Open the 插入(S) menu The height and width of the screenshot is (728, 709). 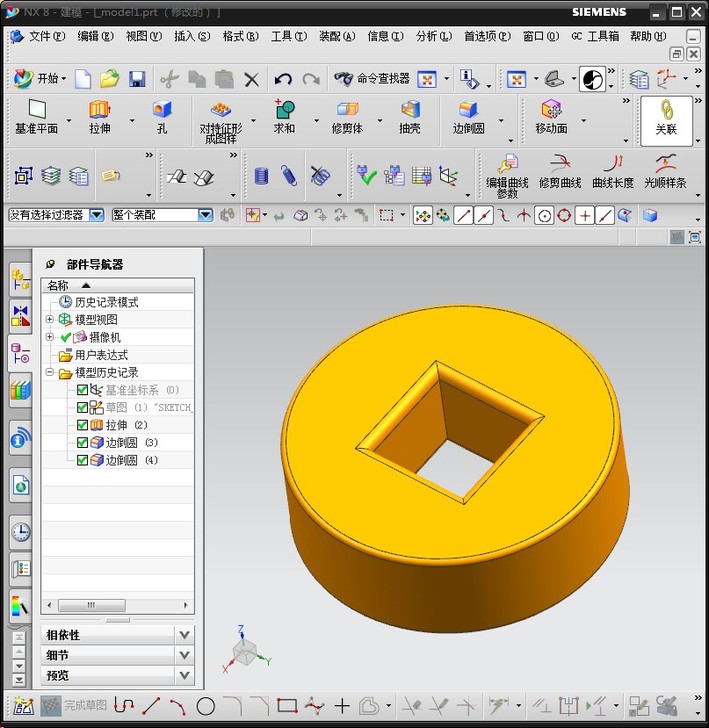point(191,36)
